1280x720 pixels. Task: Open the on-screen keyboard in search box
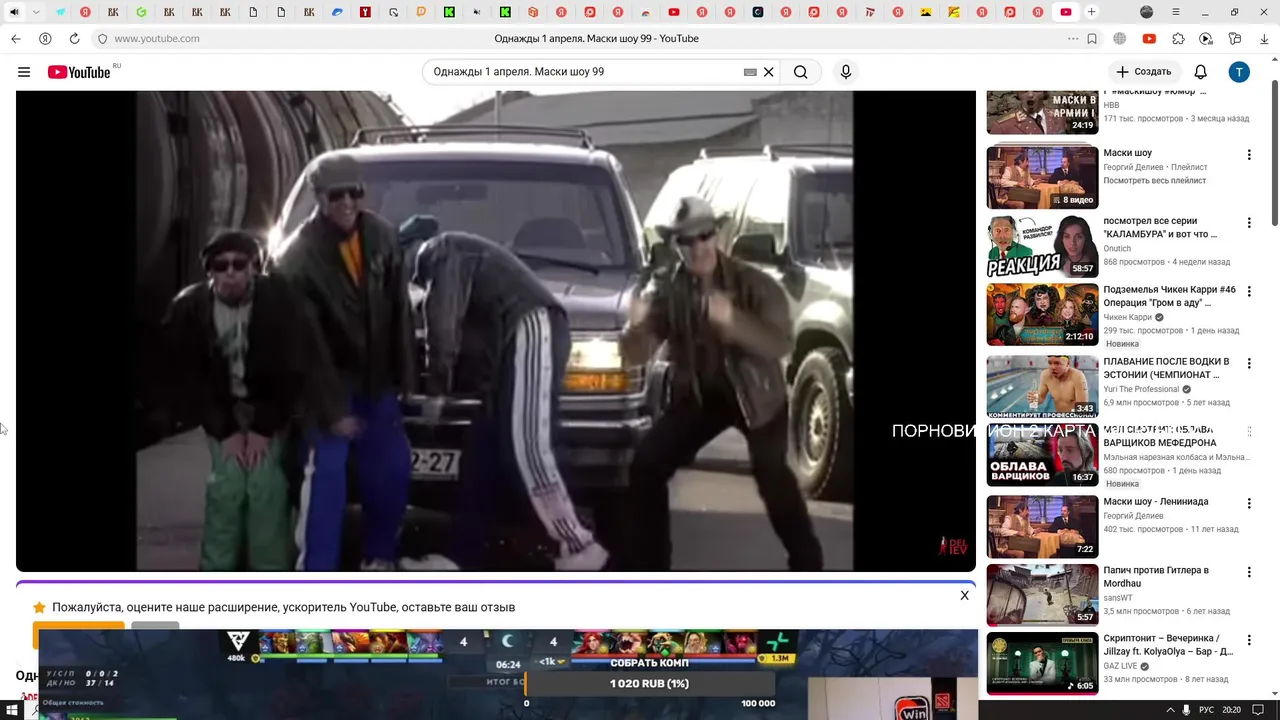click(750, 72)
